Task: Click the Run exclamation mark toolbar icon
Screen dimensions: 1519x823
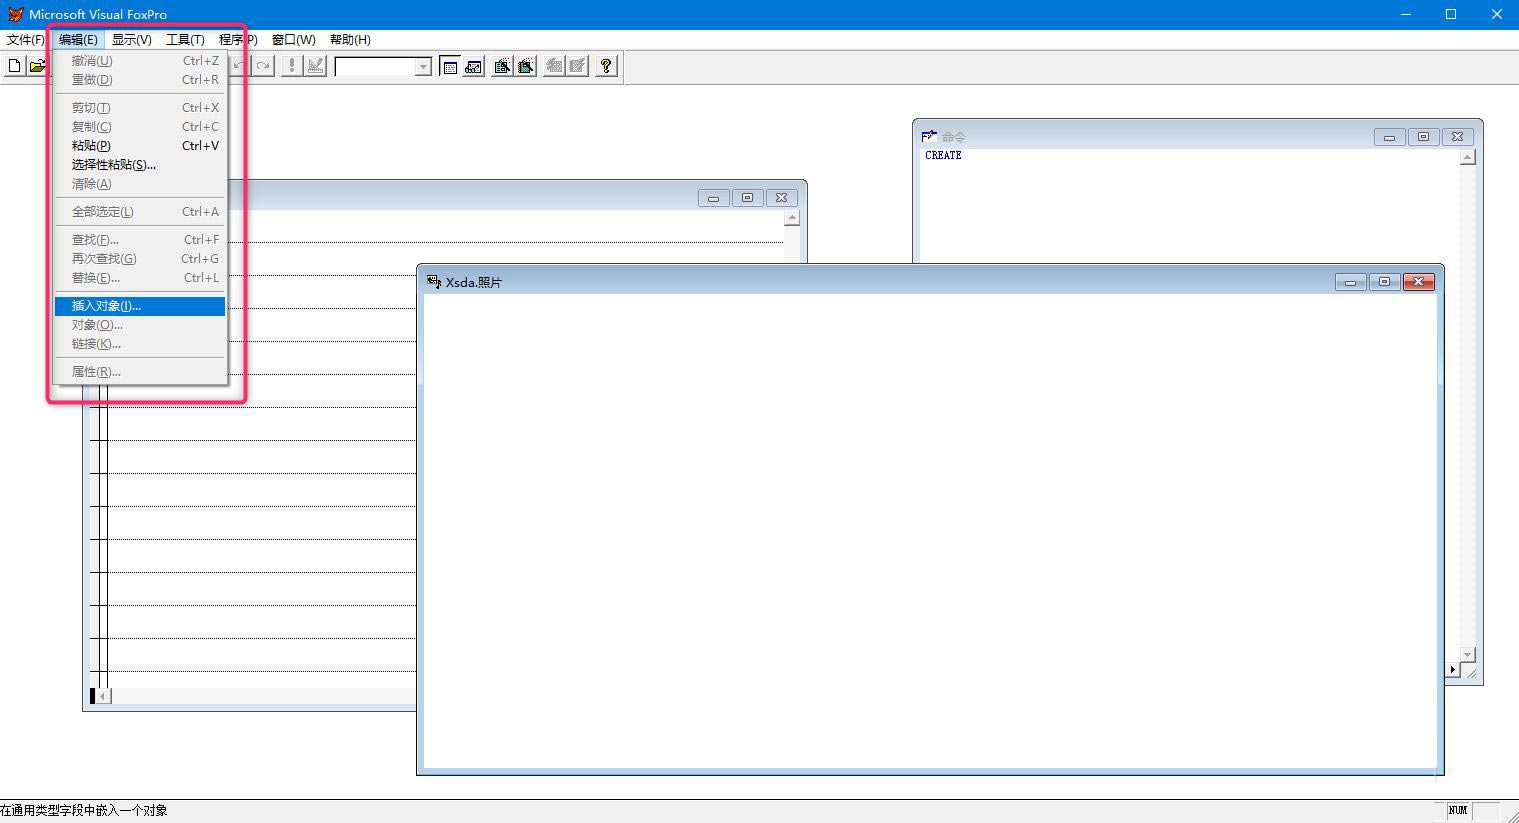Action: tap(291, 66)
